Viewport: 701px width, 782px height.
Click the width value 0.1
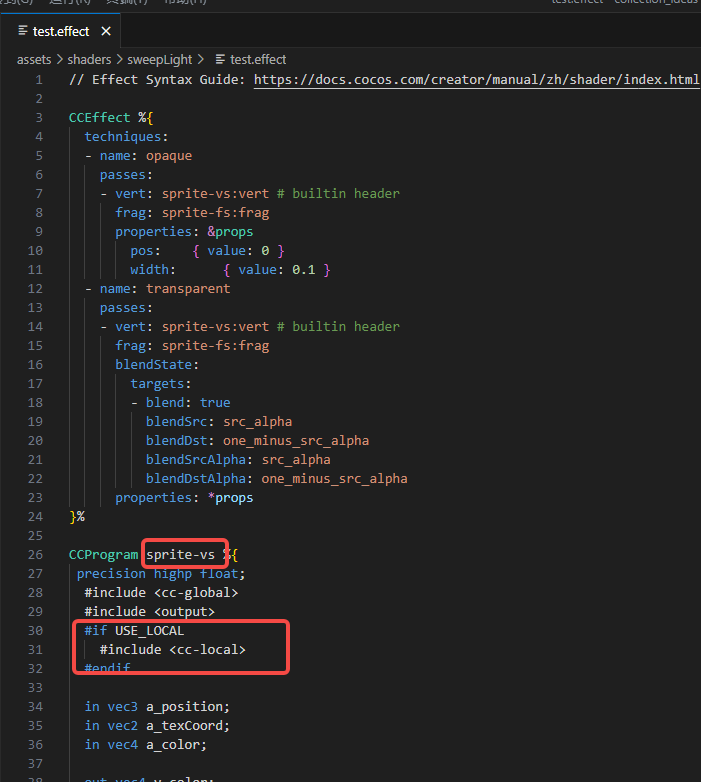pyautogui.click(x=304, y=270)
